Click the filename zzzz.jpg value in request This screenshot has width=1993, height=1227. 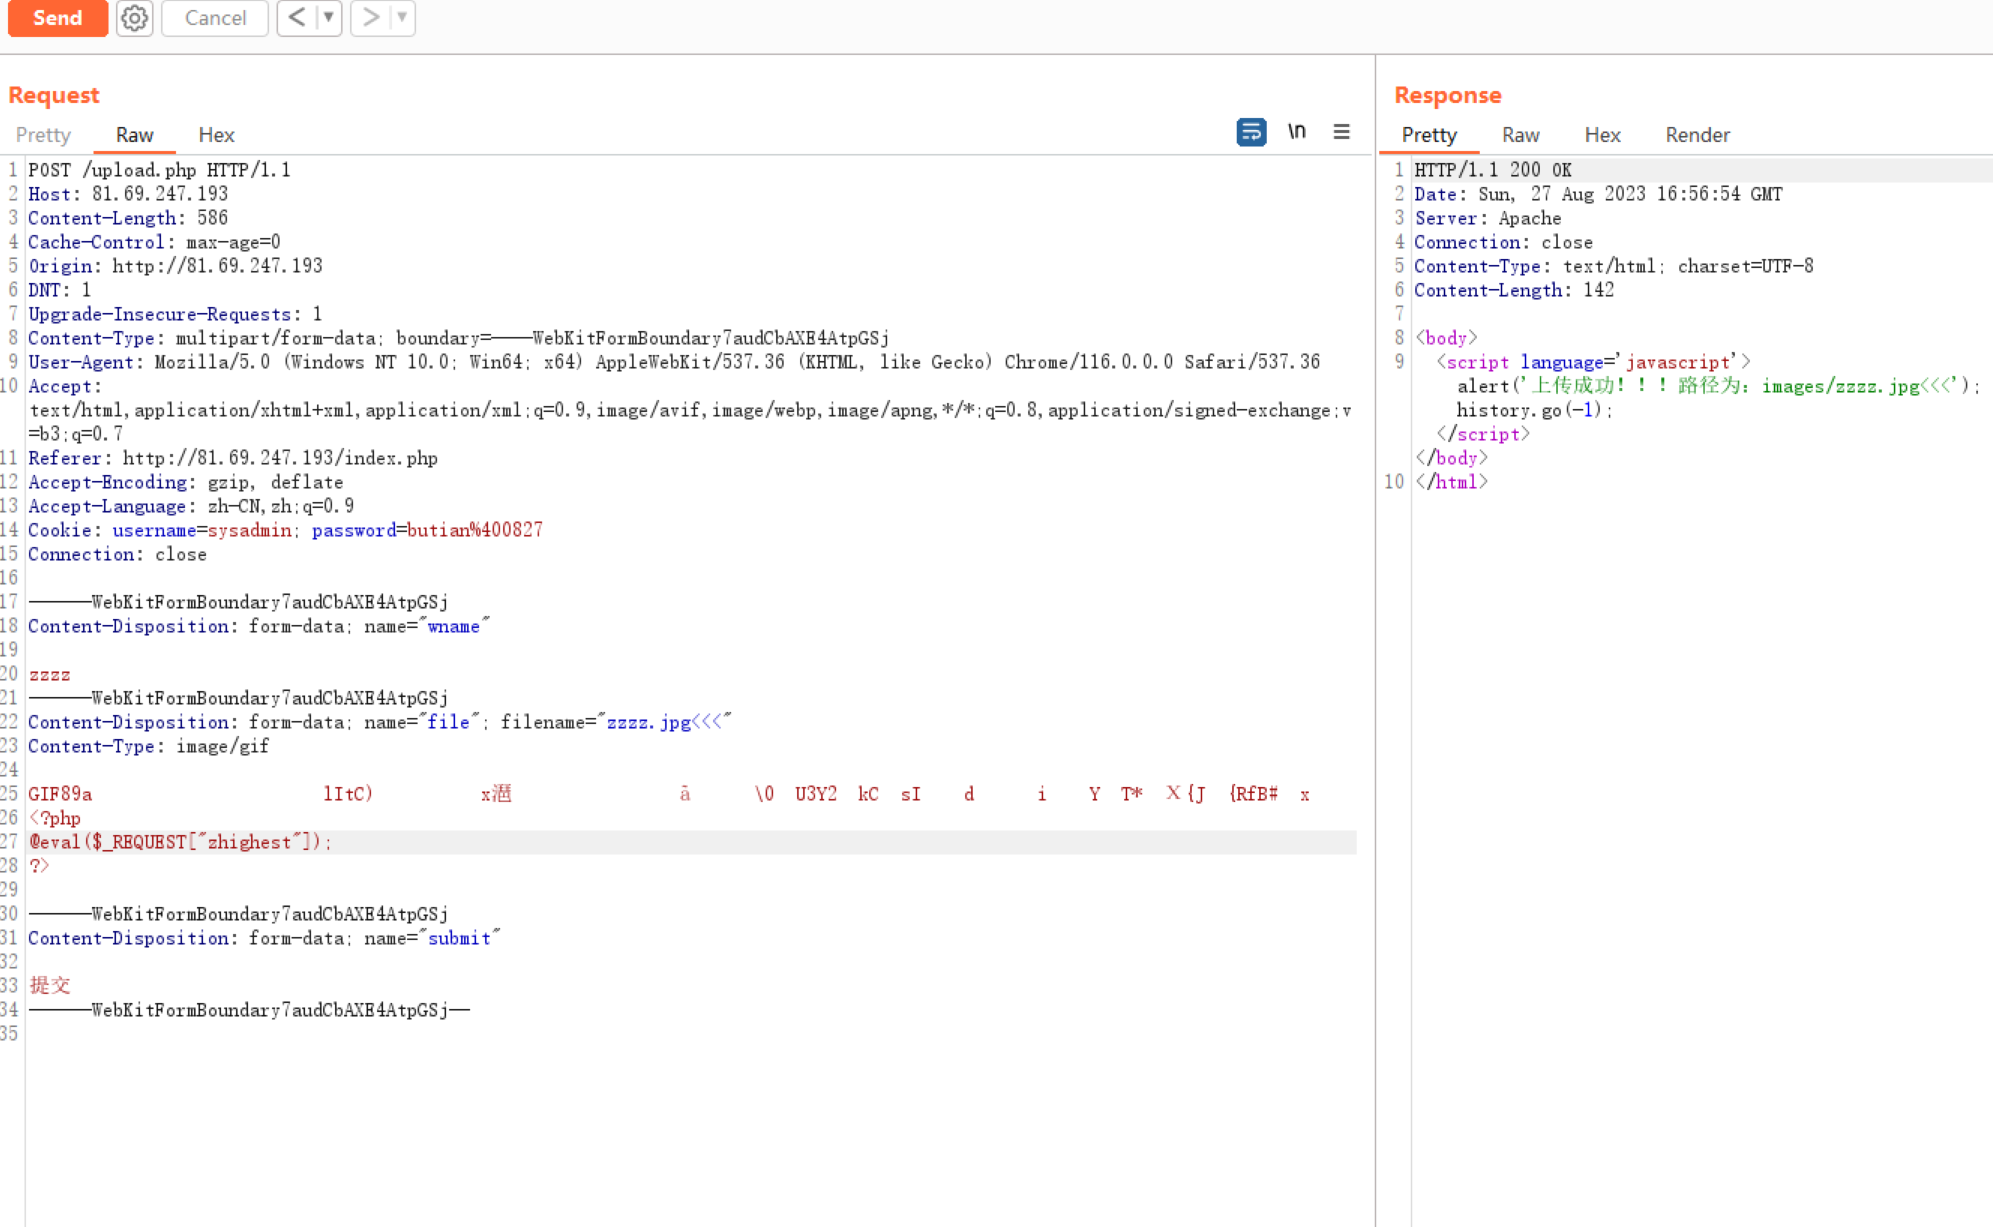click(648, 722)
